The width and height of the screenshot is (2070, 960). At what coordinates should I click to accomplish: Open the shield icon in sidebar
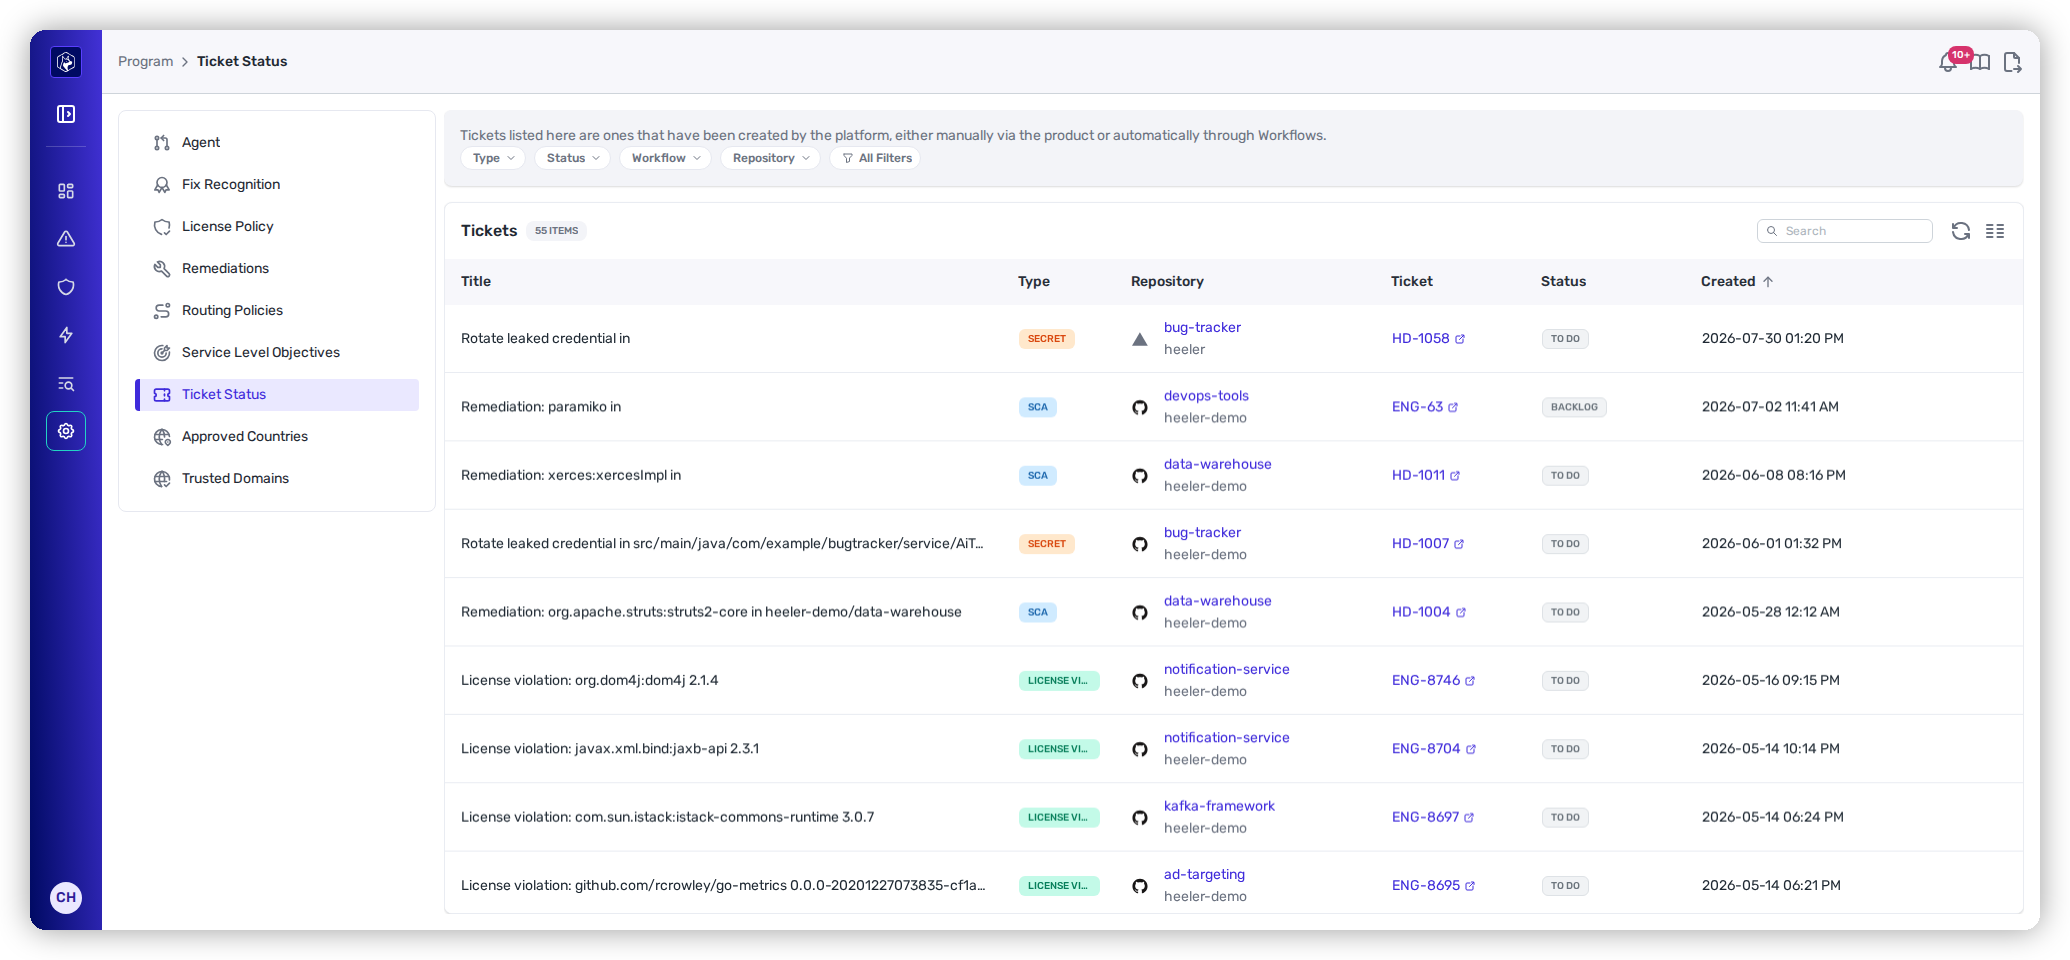[x=66, y=287]
